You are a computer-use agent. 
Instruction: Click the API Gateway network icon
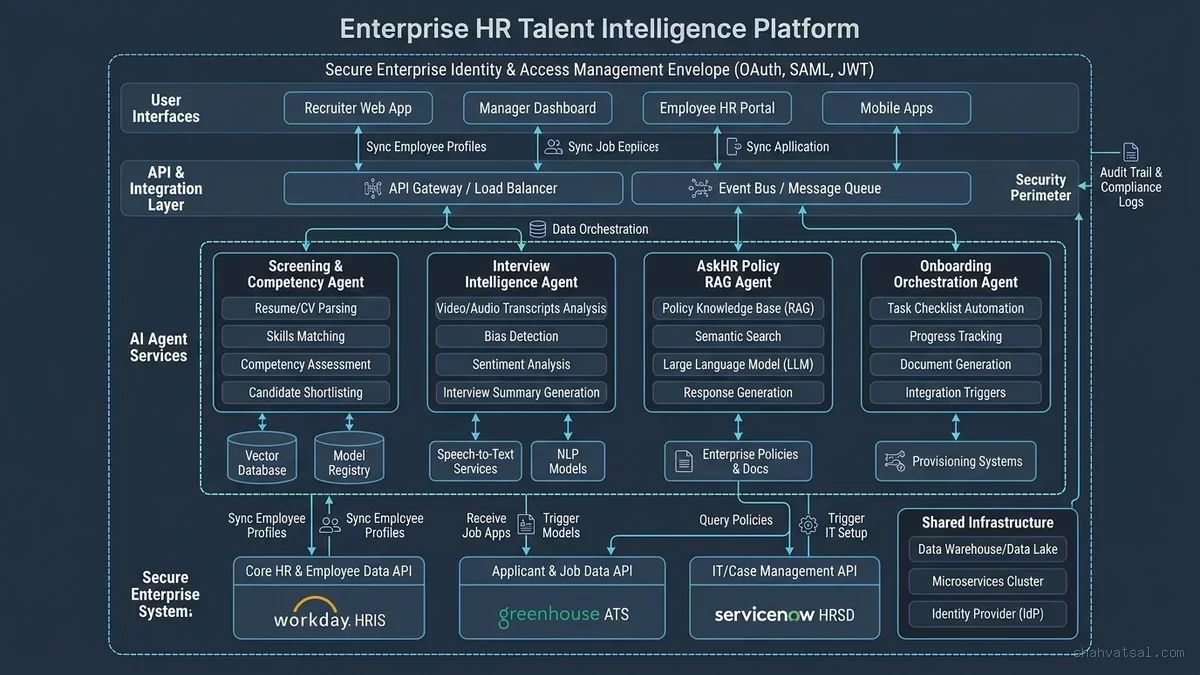coord(373,188)
